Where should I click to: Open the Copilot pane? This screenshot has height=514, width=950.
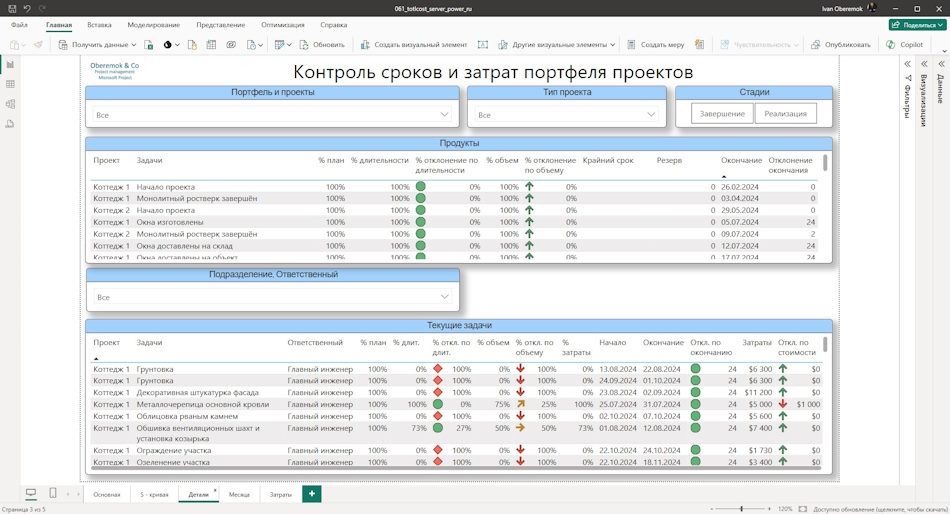pyautogui.click(x=905, y=44)
